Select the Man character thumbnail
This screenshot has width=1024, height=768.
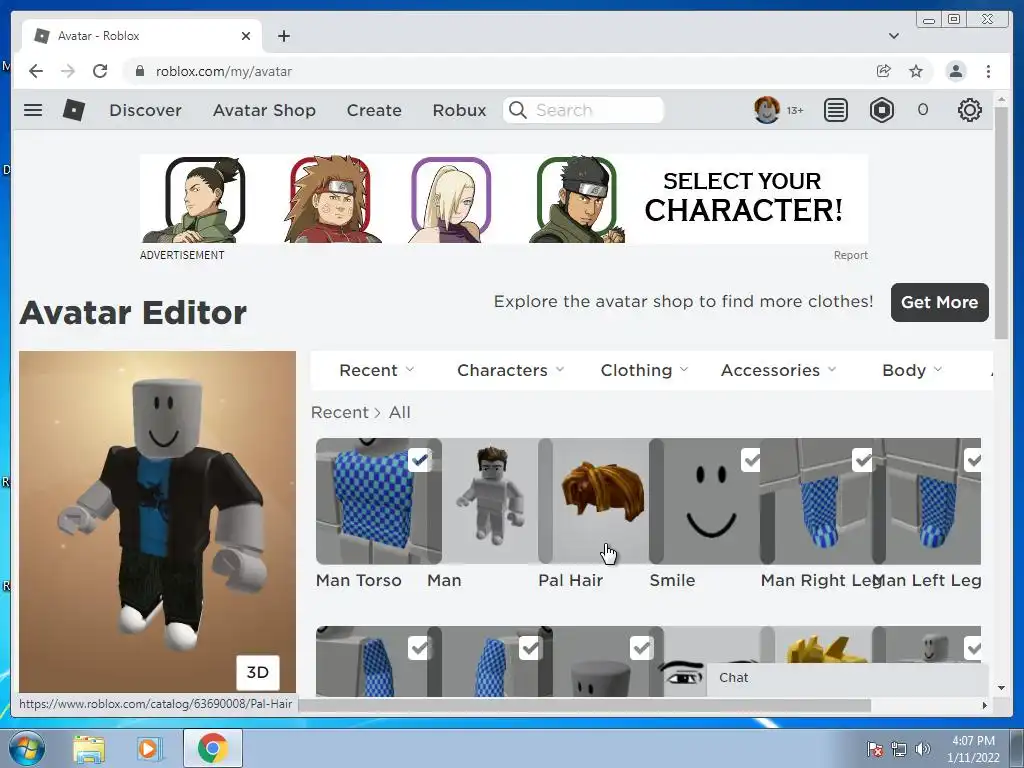[490, 501]
